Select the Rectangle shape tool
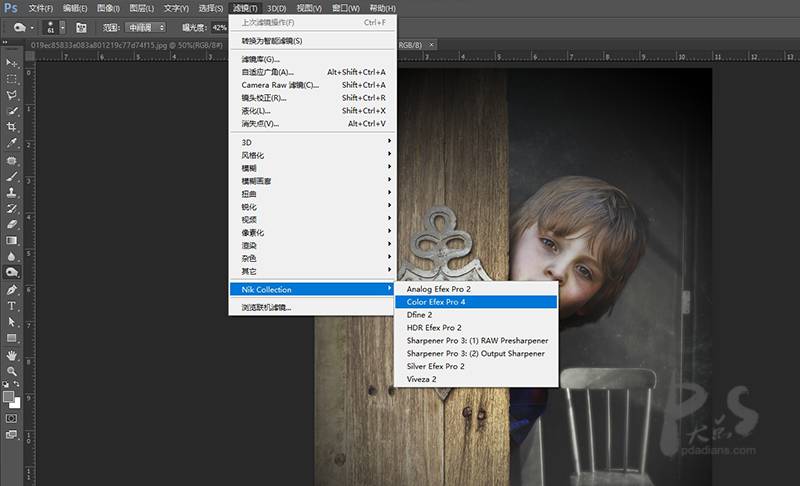Screen dimensions: 800x486 11,338
